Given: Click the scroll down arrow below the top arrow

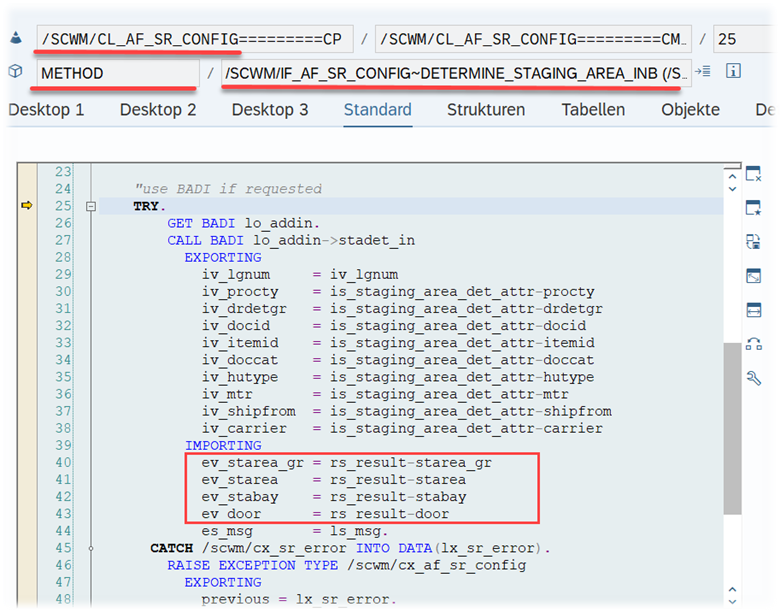Looking at the screenshot, I should click(732, 189).
